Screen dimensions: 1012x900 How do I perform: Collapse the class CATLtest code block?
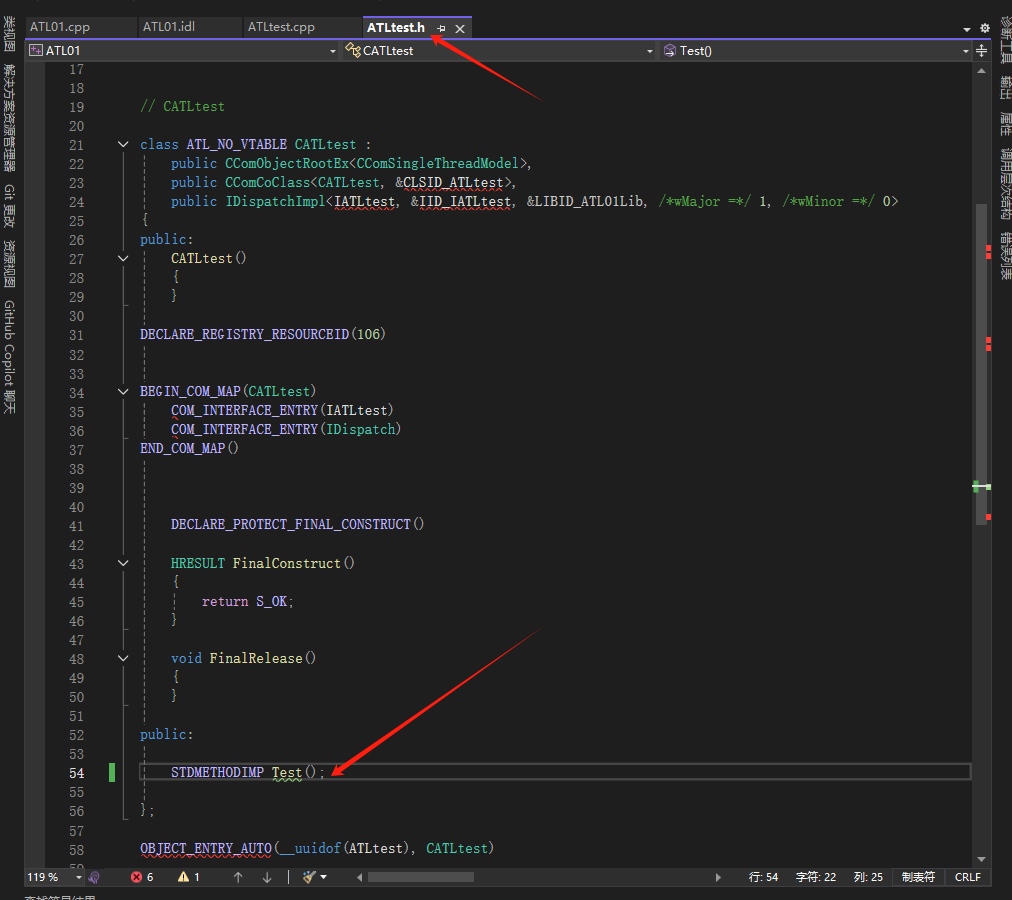[123, 144]
